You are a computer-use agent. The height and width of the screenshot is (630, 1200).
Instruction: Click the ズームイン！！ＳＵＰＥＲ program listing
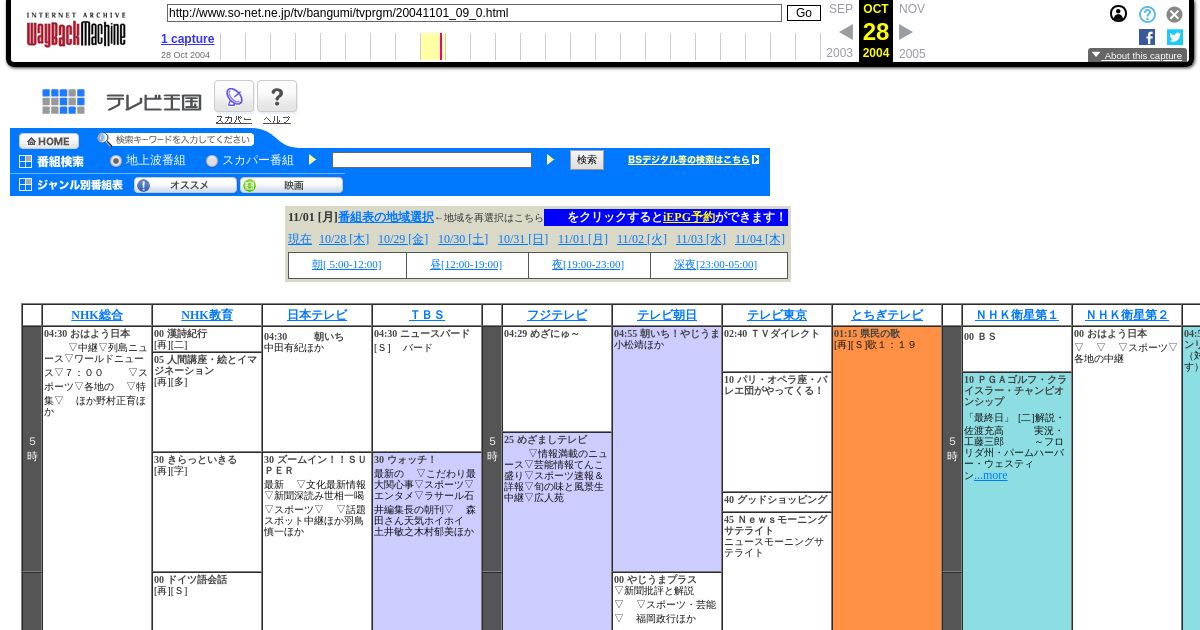(317, 541)
